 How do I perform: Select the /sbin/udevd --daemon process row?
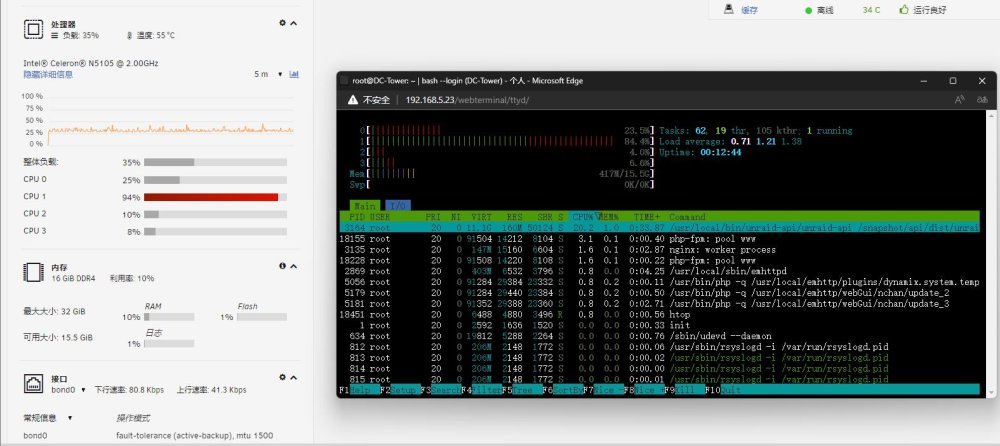660,336
